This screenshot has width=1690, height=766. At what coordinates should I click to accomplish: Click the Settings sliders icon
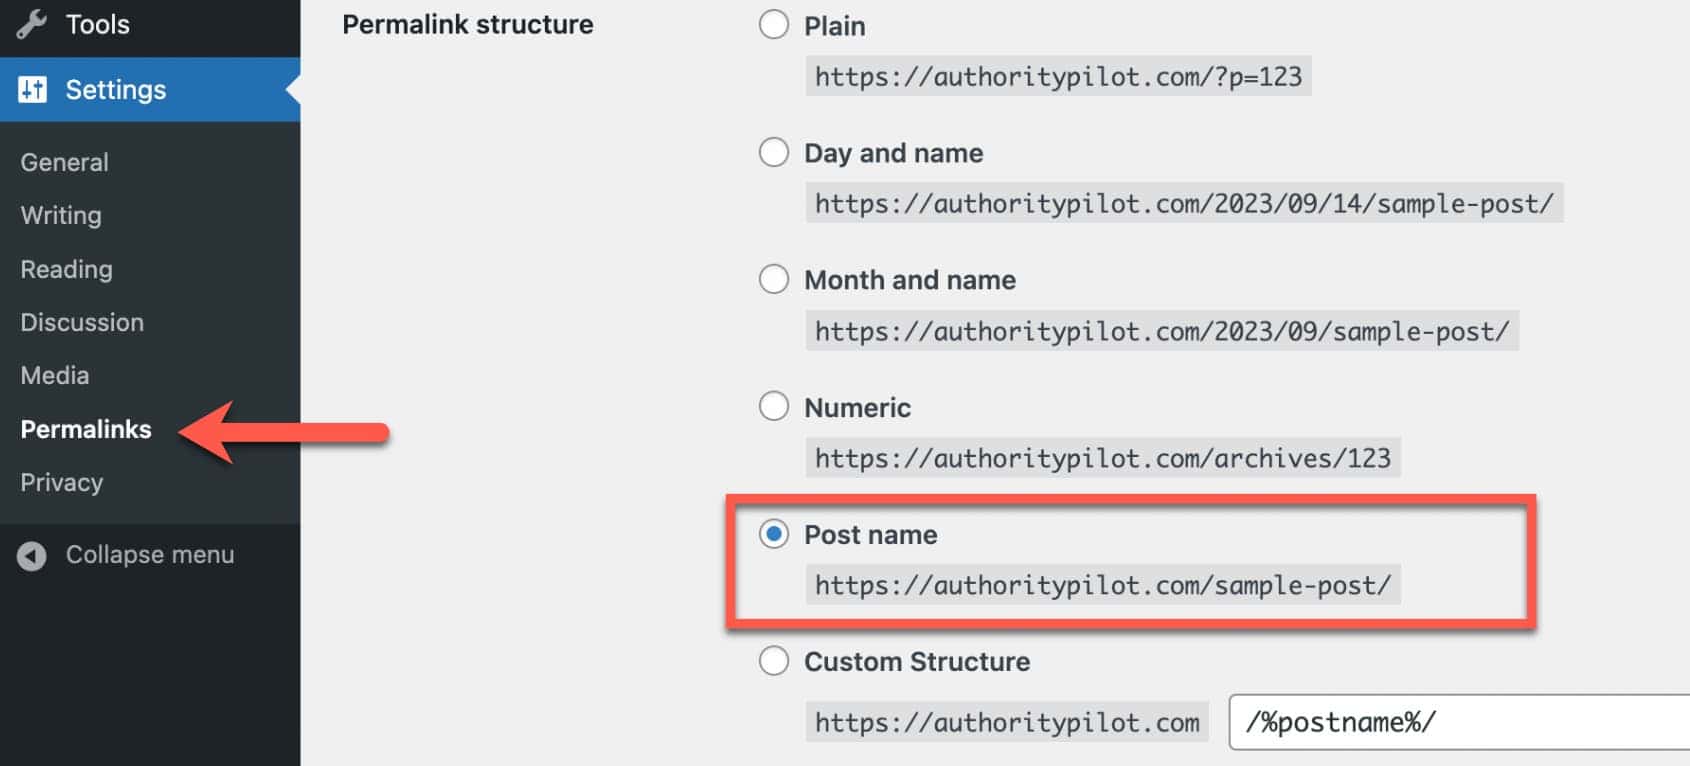pyautogui.click(x=32, y=89)
